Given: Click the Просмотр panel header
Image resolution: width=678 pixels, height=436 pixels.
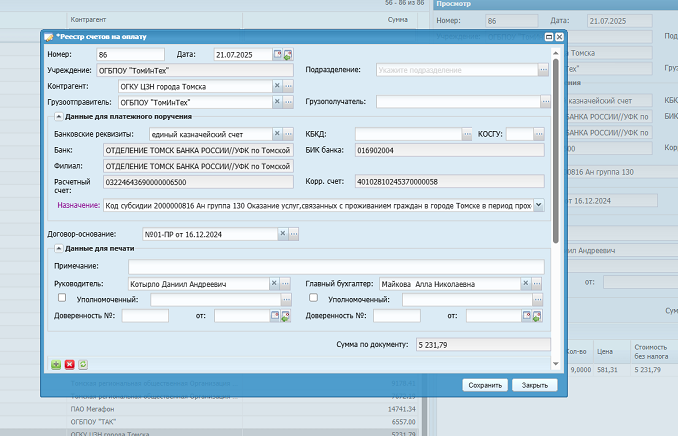Looking at the screenshot, I should (556, 4).
